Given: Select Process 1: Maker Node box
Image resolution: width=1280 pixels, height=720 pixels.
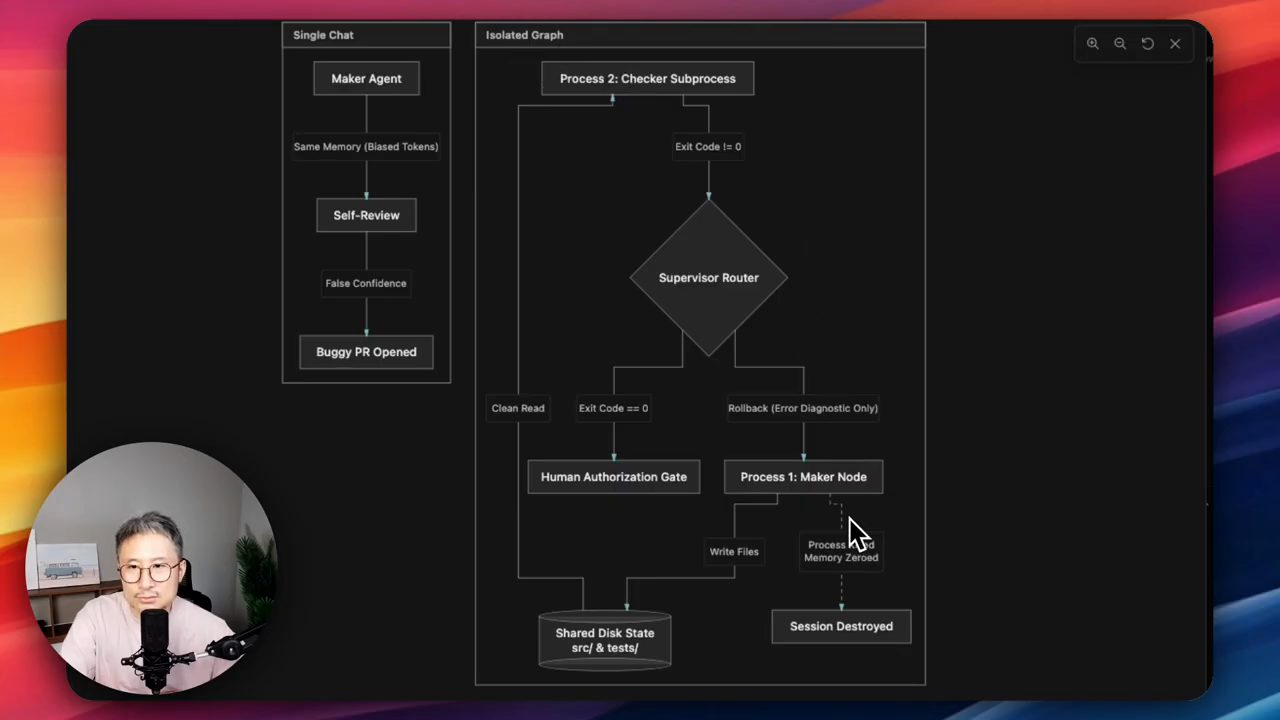Looking at the screenshot, I should [803, 477].
